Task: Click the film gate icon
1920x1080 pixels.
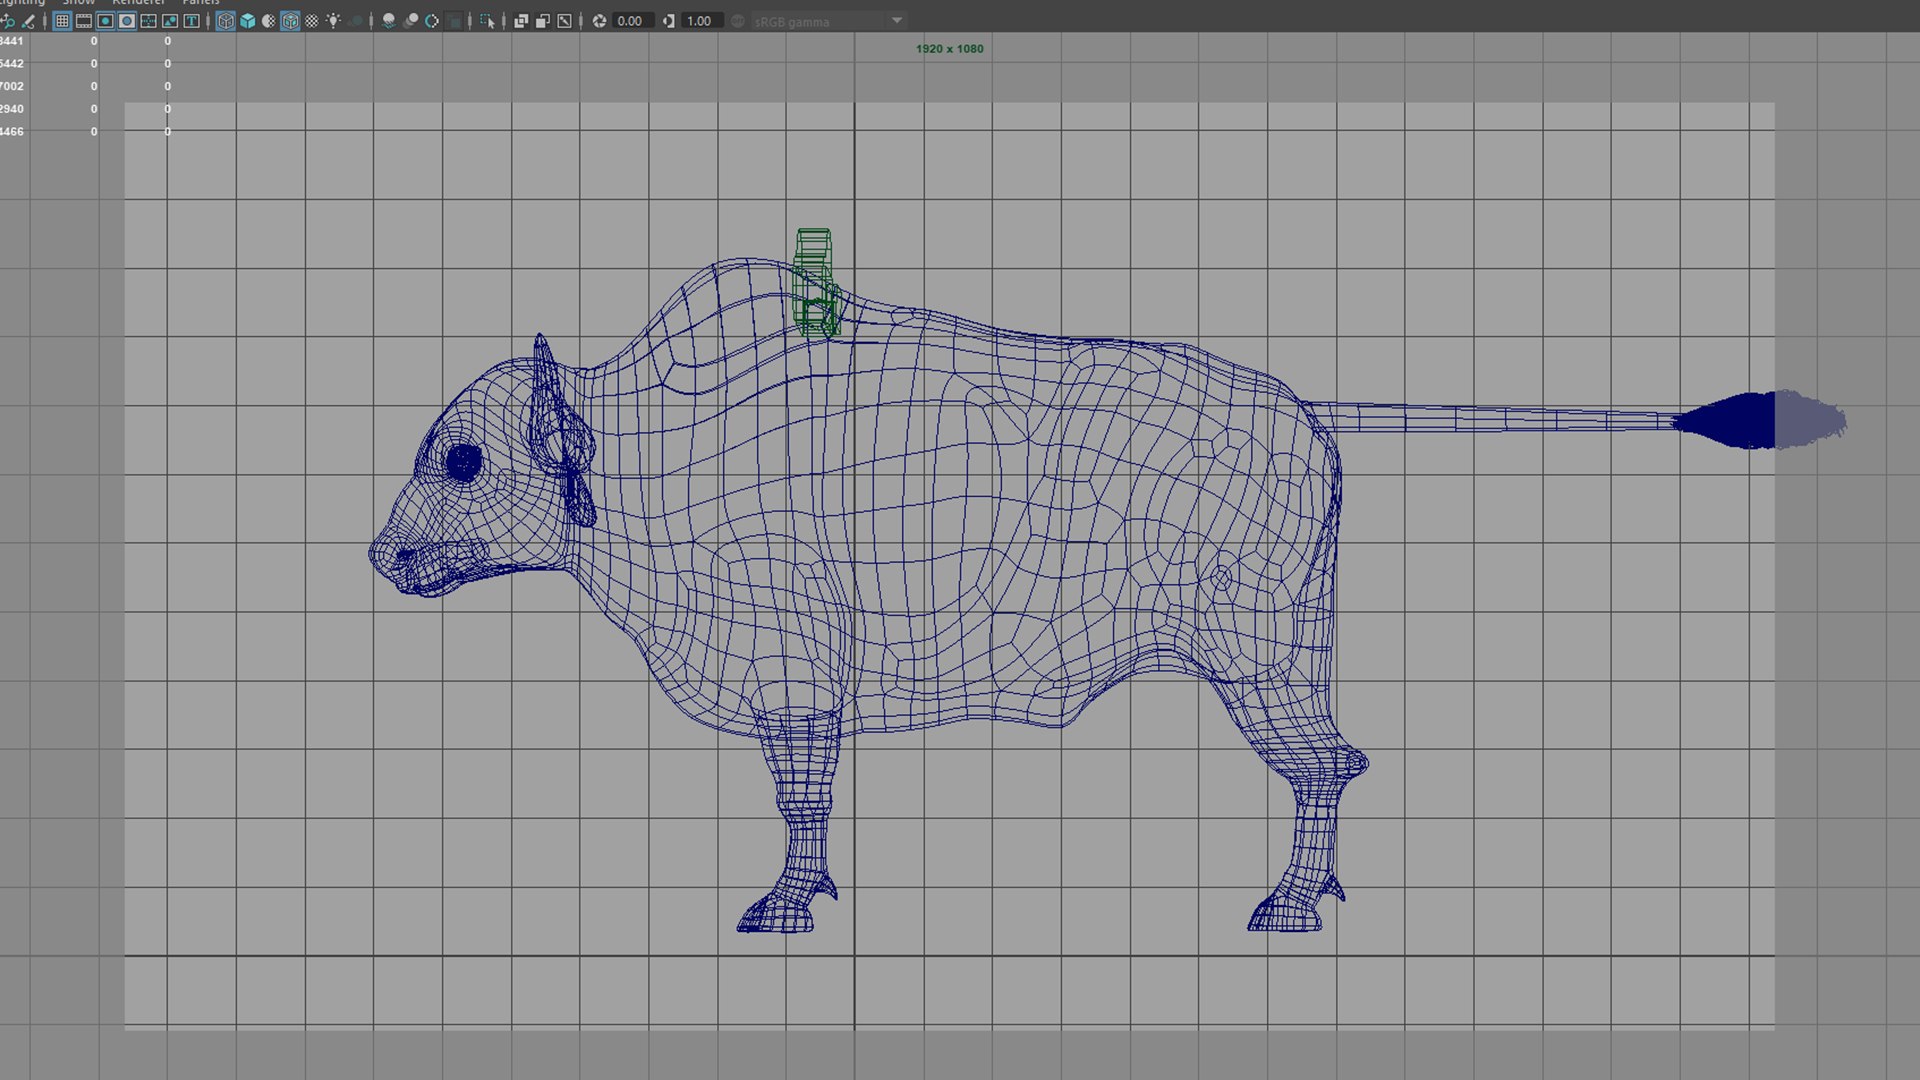Action: tap(84, 21)
